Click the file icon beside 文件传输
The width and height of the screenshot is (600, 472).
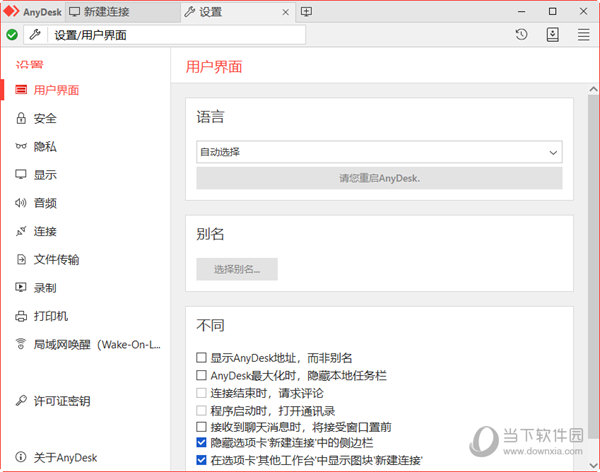21,259
